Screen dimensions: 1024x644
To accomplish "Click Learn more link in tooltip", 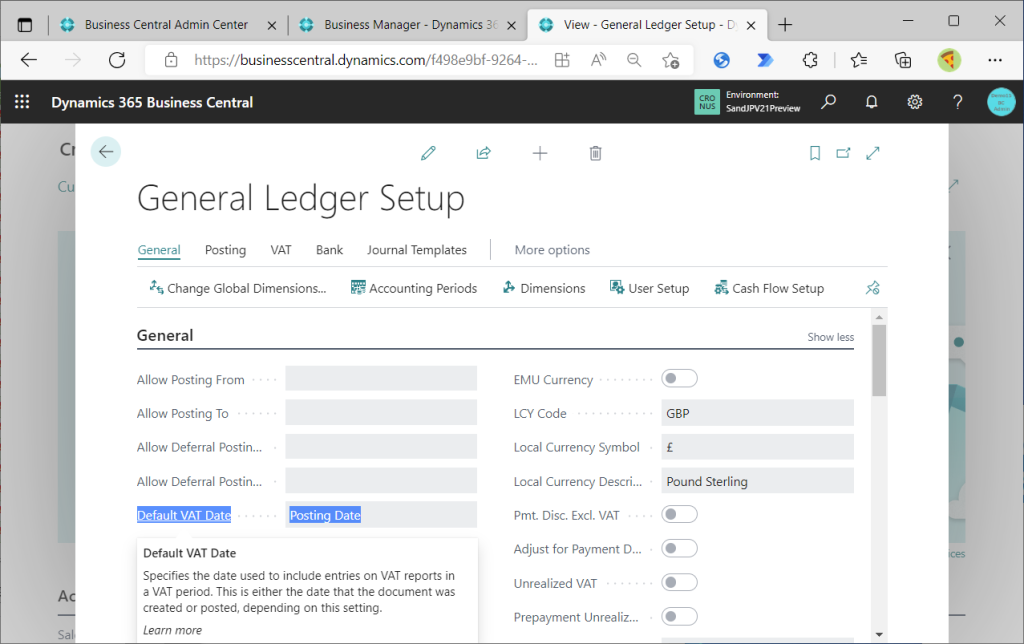I will 172,630.
